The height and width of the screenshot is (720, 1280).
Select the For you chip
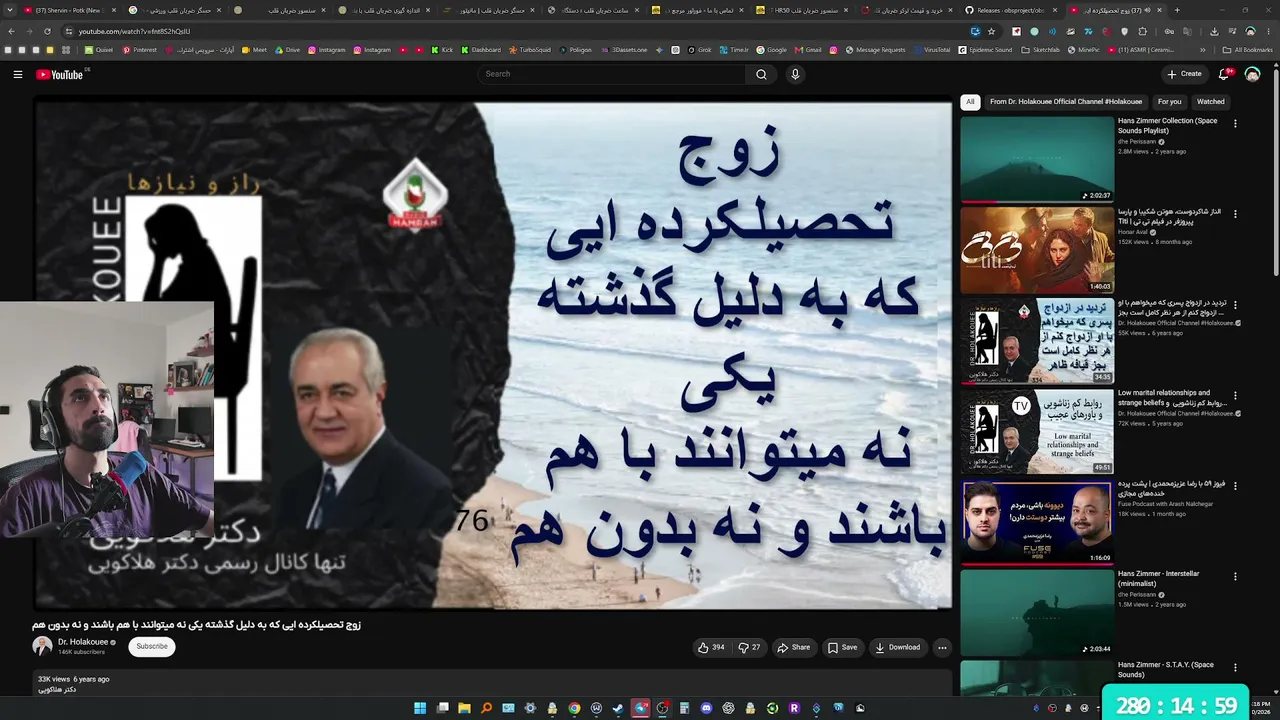click(x=1169, y=101)
